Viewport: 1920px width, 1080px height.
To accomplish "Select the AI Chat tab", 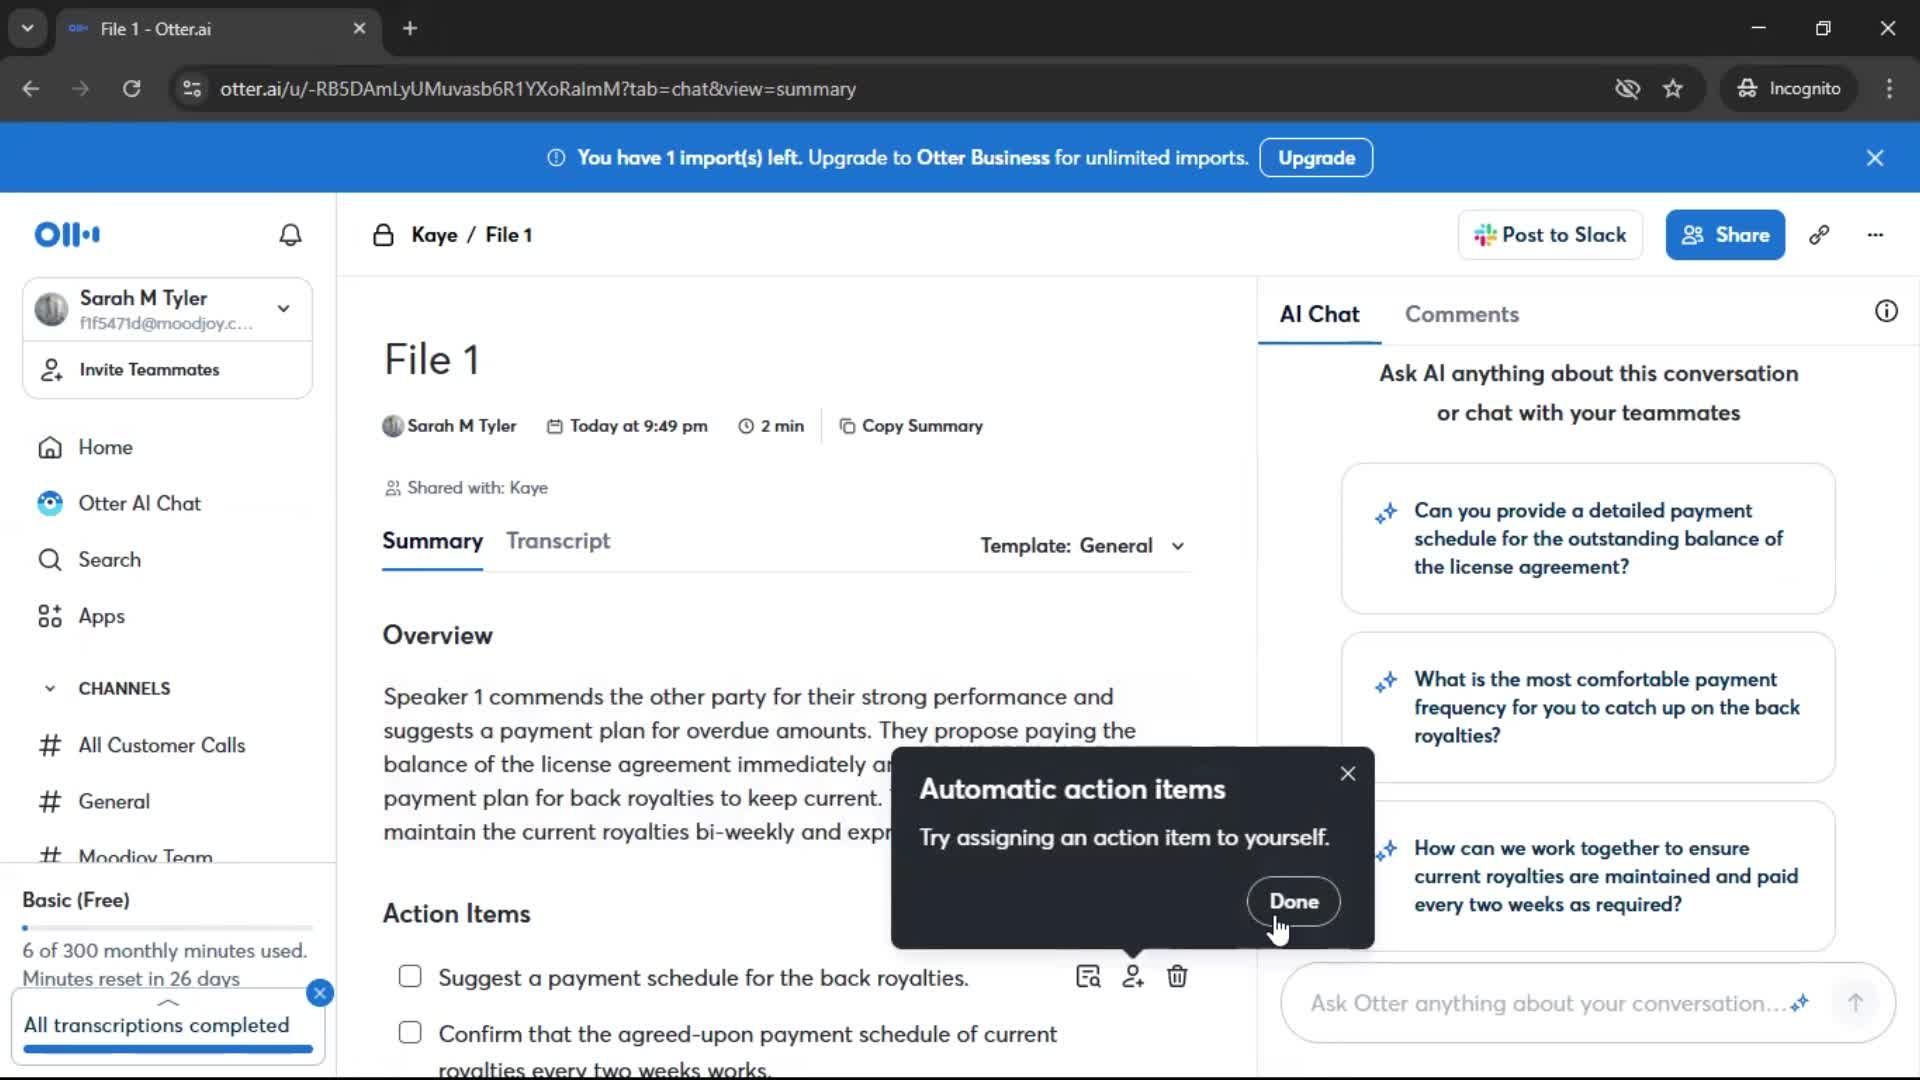I will [1319, 314].
